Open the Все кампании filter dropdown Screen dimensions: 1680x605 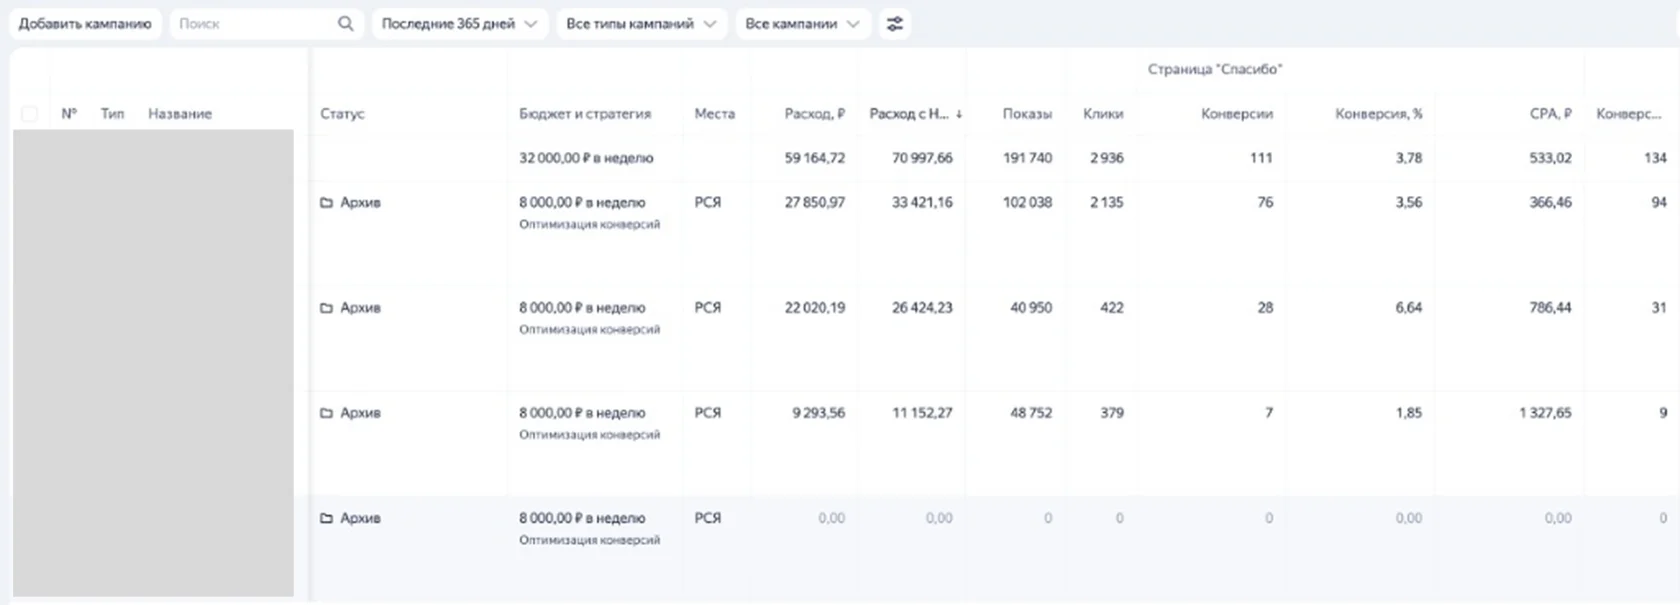[802, 24]
